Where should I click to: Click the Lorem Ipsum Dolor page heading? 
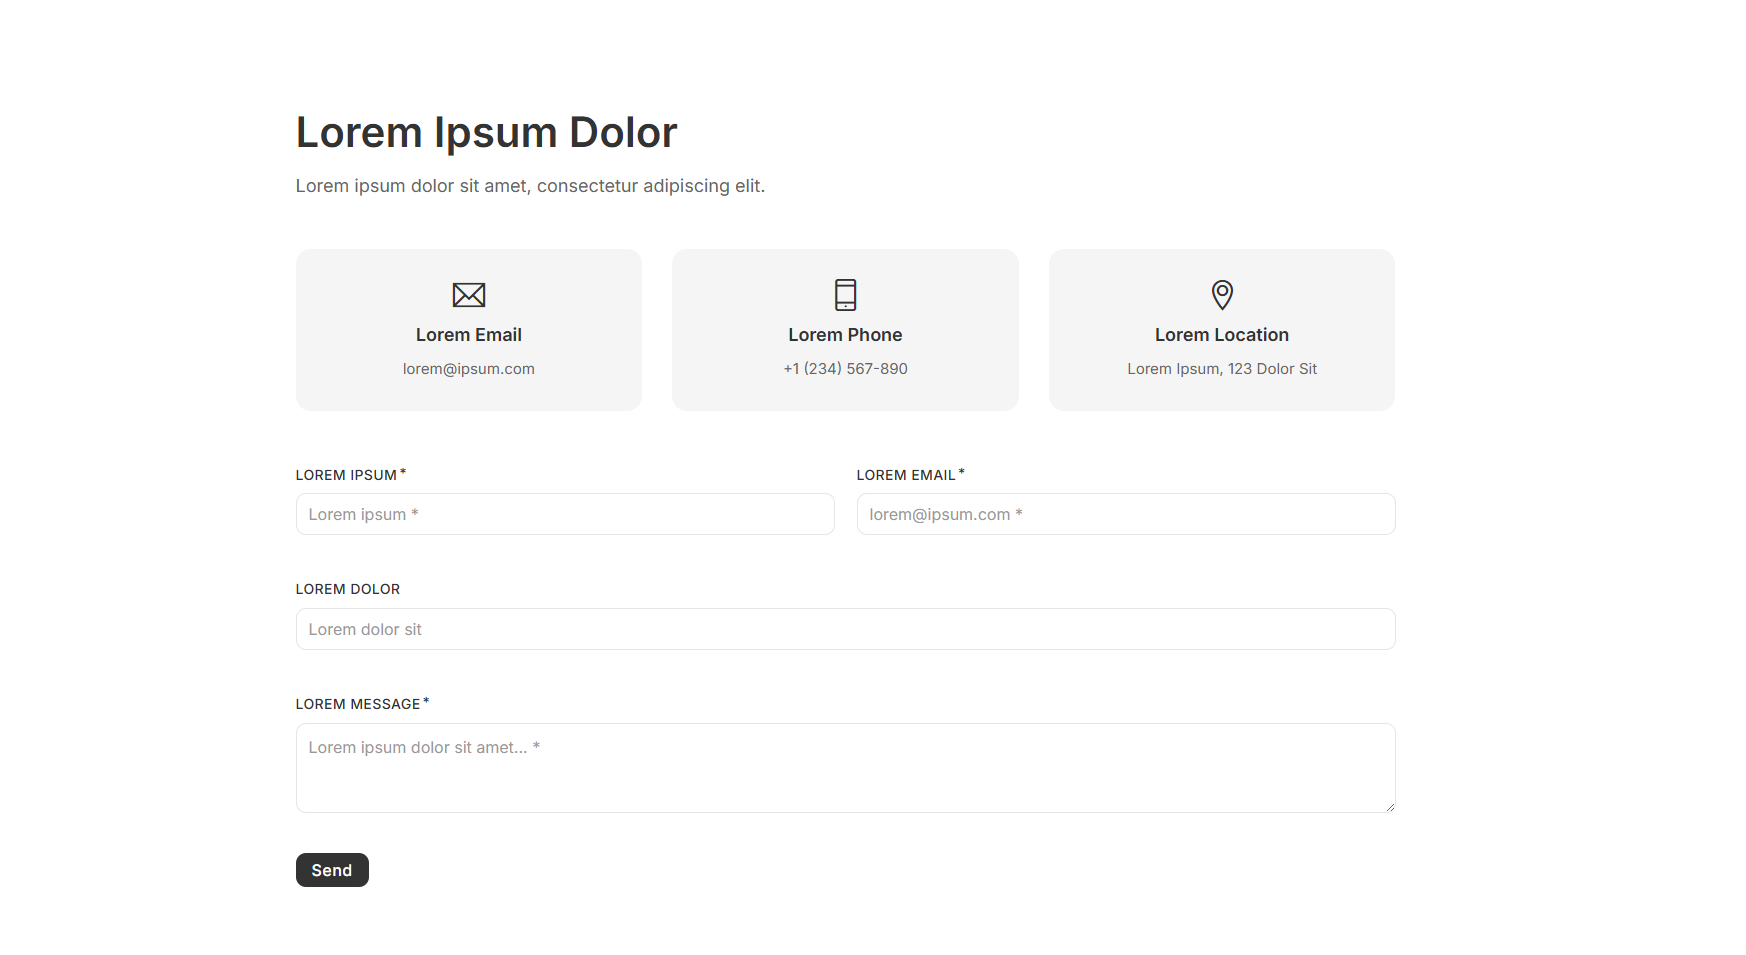tap(486, 132)
